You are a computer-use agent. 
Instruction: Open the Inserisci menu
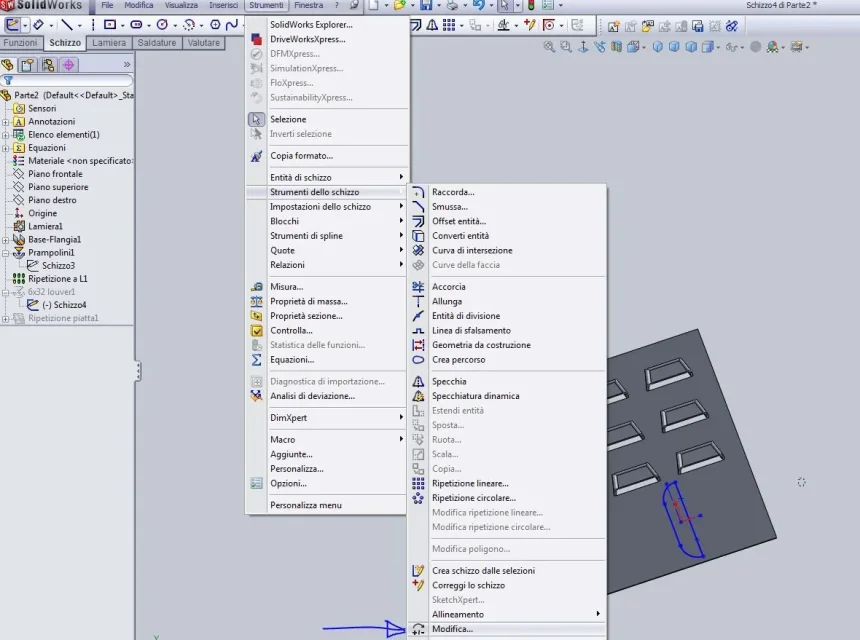coord(224,5)
